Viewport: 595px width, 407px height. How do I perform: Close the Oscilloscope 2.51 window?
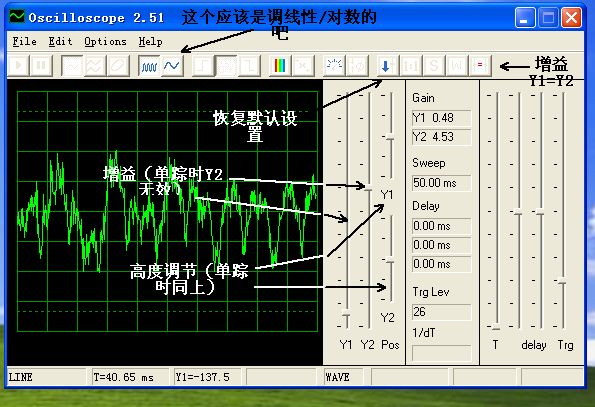[571, 17]
